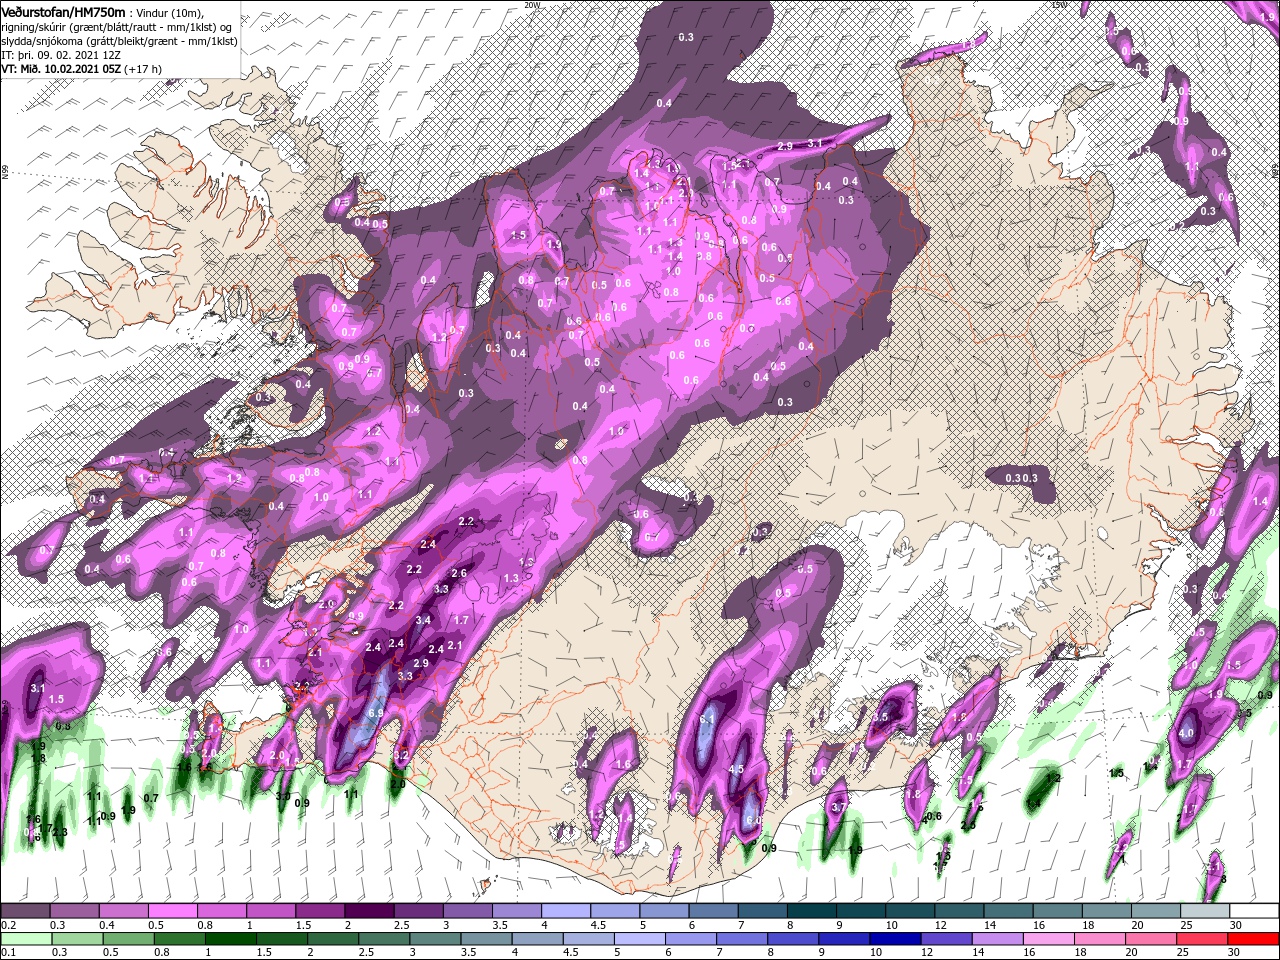Click the '15W' longitude label at top

1059,5
